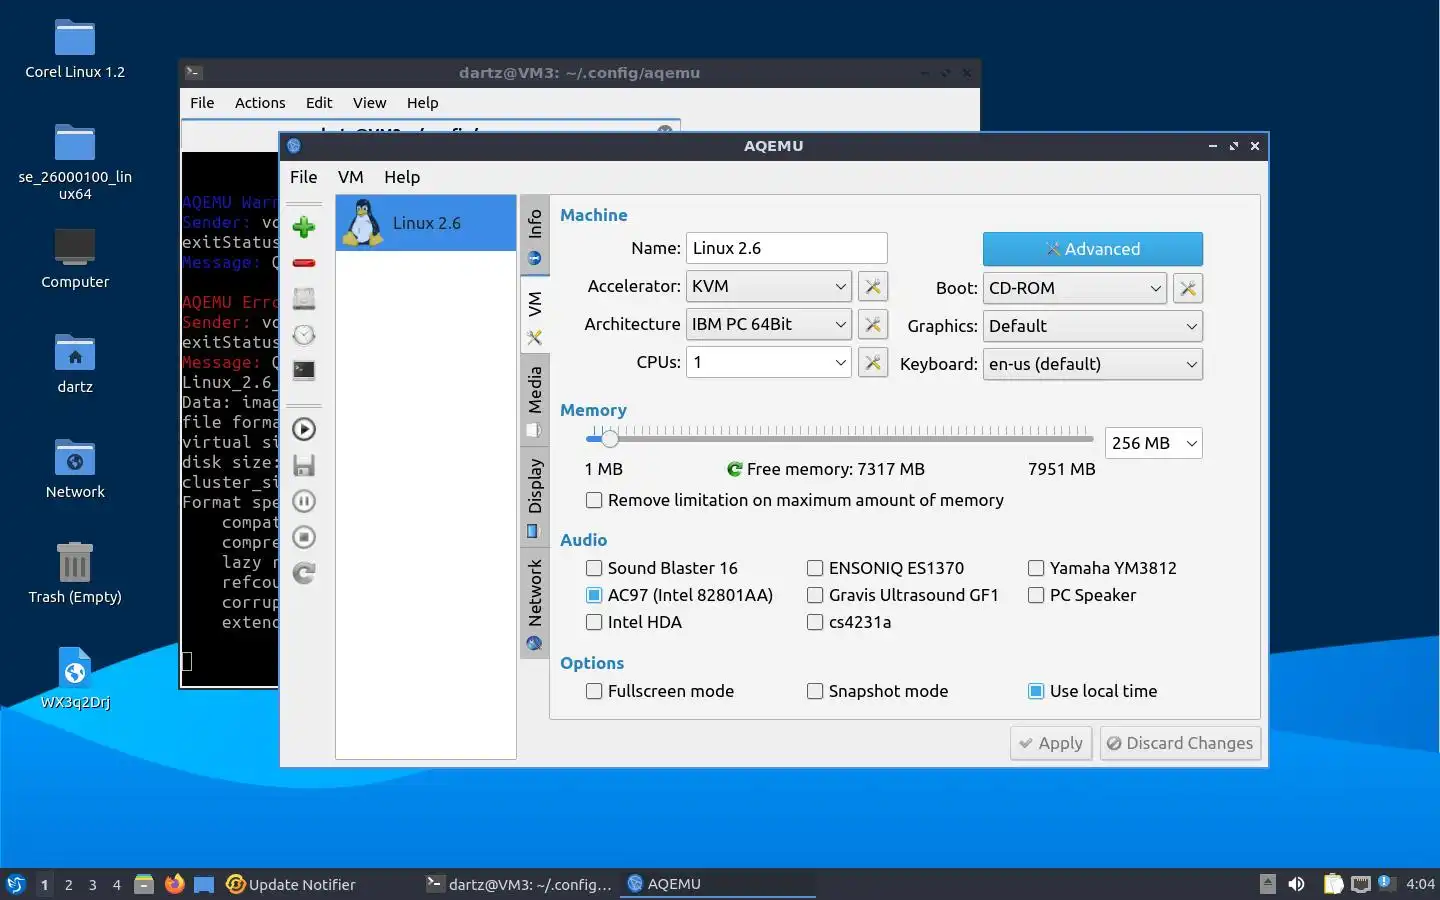This screenshot has height=900, width=1440.
Task: Open Keyboard en-us layout dropdown
Action: pos(1093,364)
